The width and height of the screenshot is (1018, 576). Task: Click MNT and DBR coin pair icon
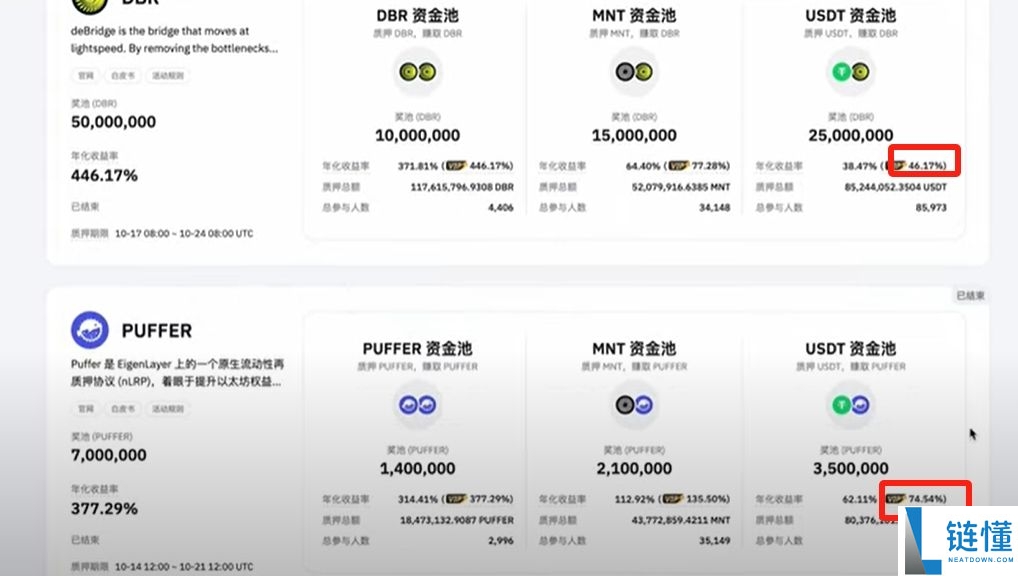(x=634, y=72)
